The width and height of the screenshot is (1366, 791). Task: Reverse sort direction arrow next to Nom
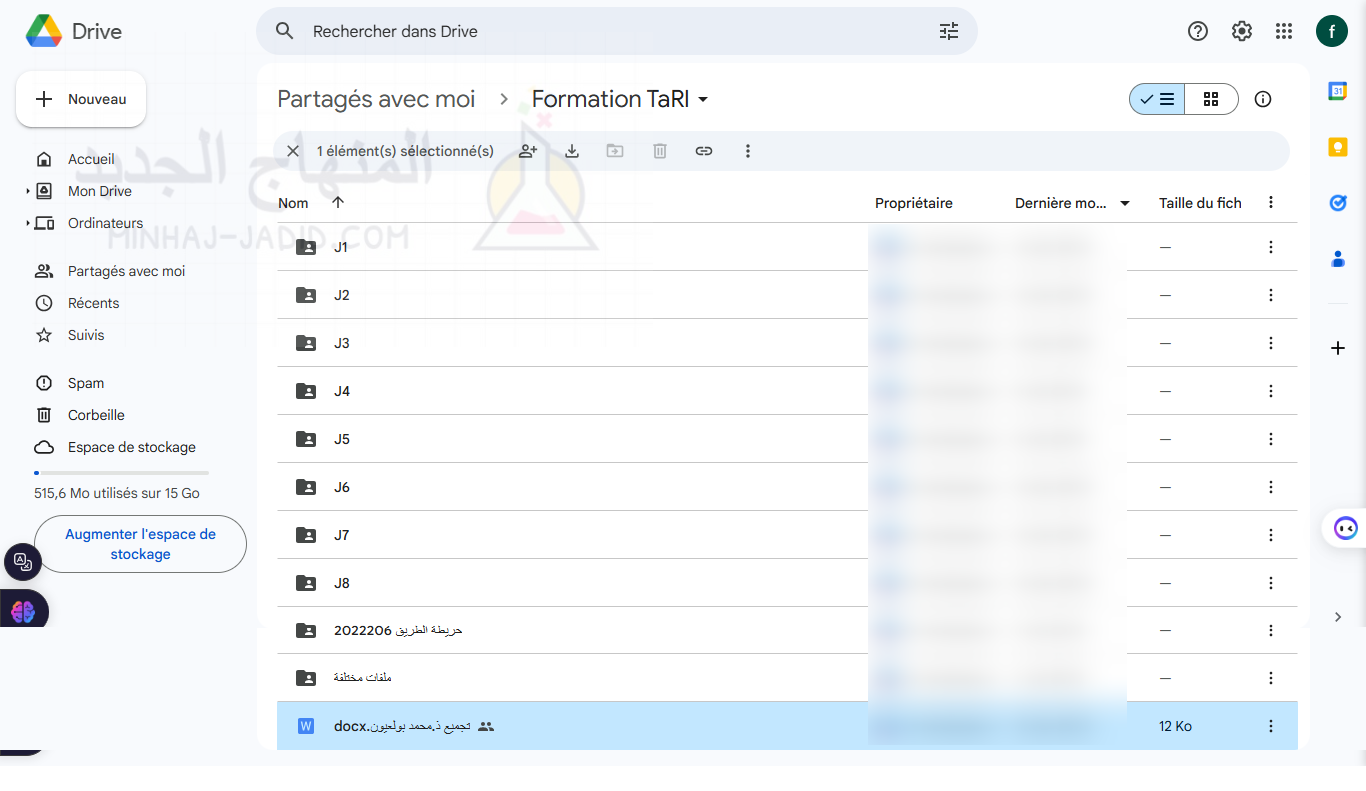tap(338, 203)
